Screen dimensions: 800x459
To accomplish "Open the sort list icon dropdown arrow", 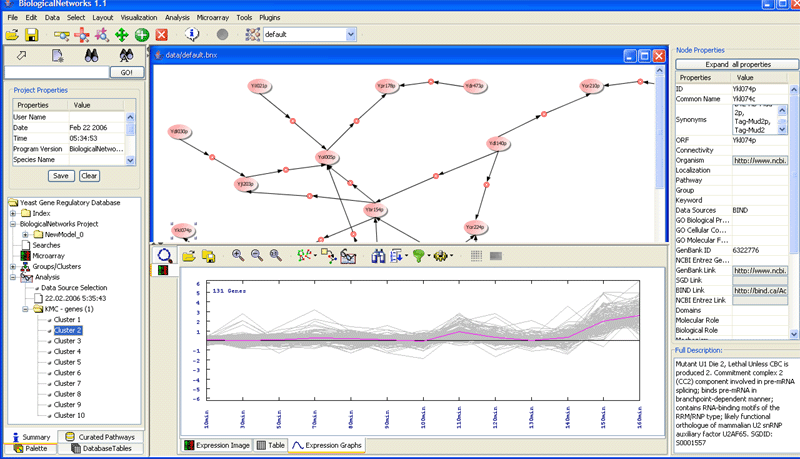I will click(x=406, y=256).
